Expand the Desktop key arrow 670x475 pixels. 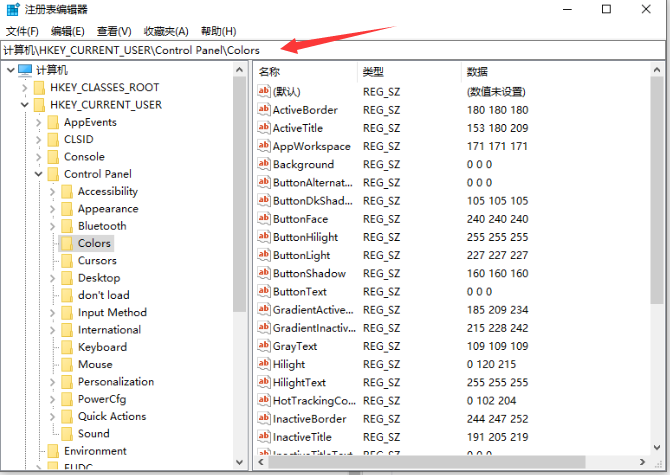pyautogui.click(x=52, y=278)
